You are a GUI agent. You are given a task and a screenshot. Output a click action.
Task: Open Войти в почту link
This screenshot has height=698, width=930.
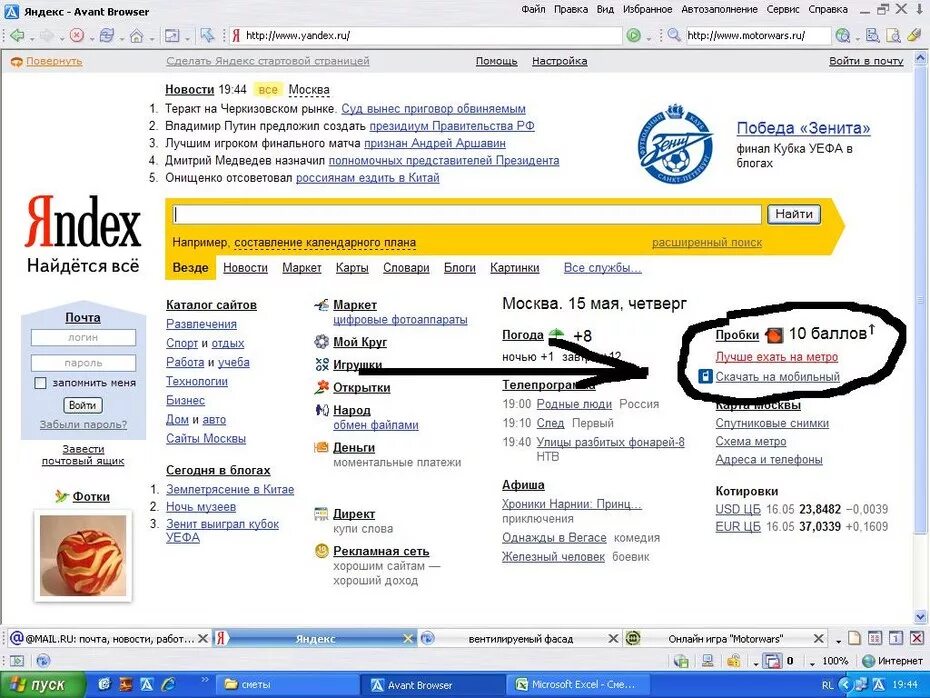click(x=866, y=61)
